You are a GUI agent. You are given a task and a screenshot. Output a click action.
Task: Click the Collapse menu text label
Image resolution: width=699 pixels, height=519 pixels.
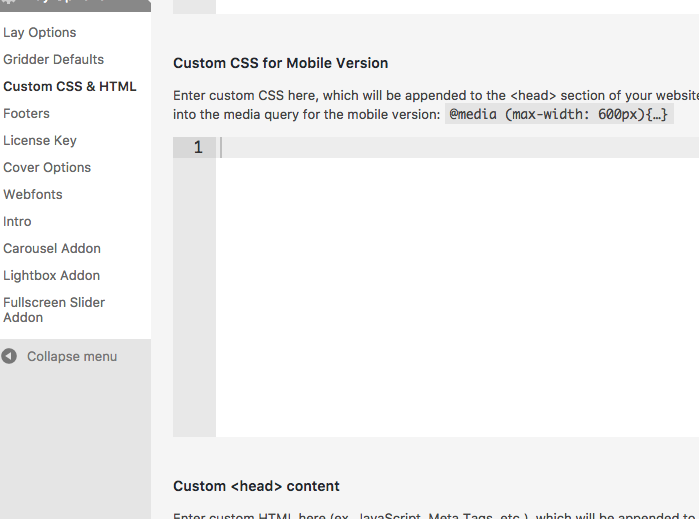pyautogui.click(x=72, y=357)
